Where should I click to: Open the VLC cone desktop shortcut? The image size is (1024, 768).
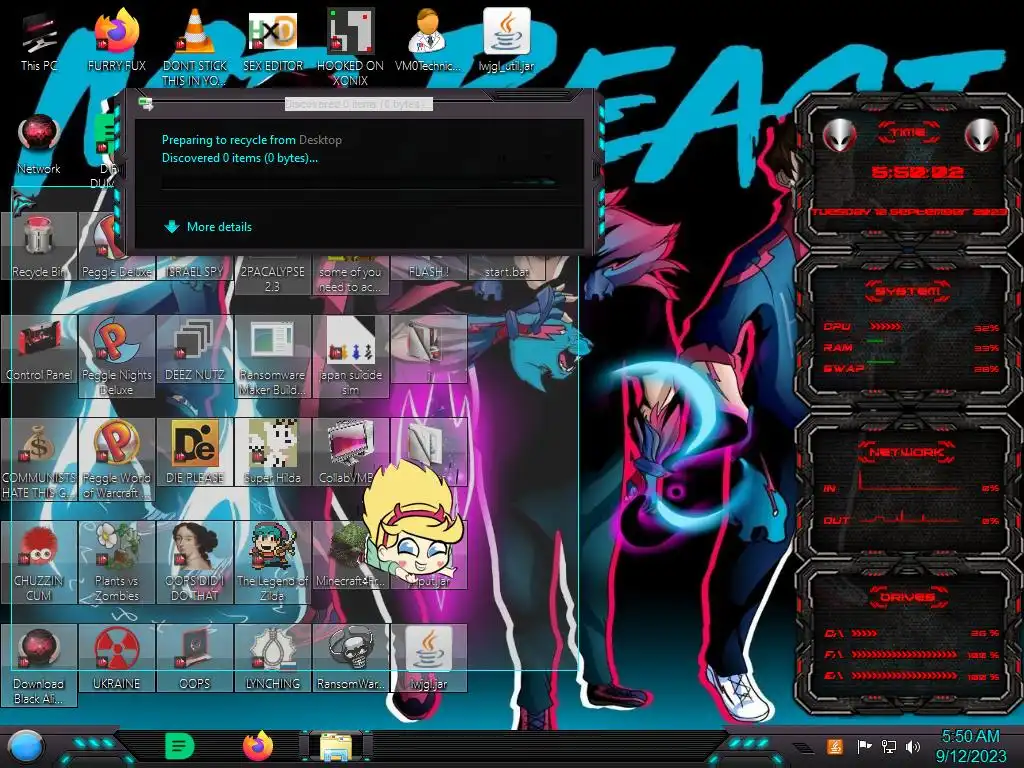[x=195, y=47]
